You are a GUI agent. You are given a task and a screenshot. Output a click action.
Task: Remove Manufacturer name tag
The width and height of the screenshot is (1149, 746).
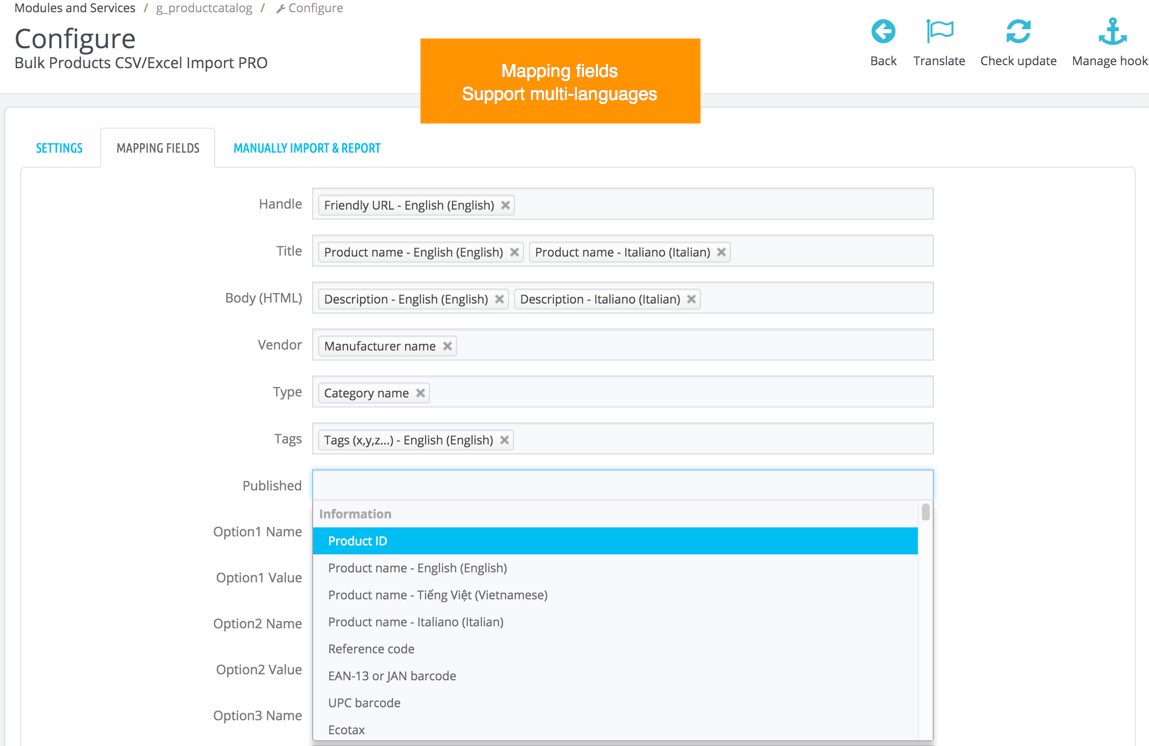(x=448, y=346)
